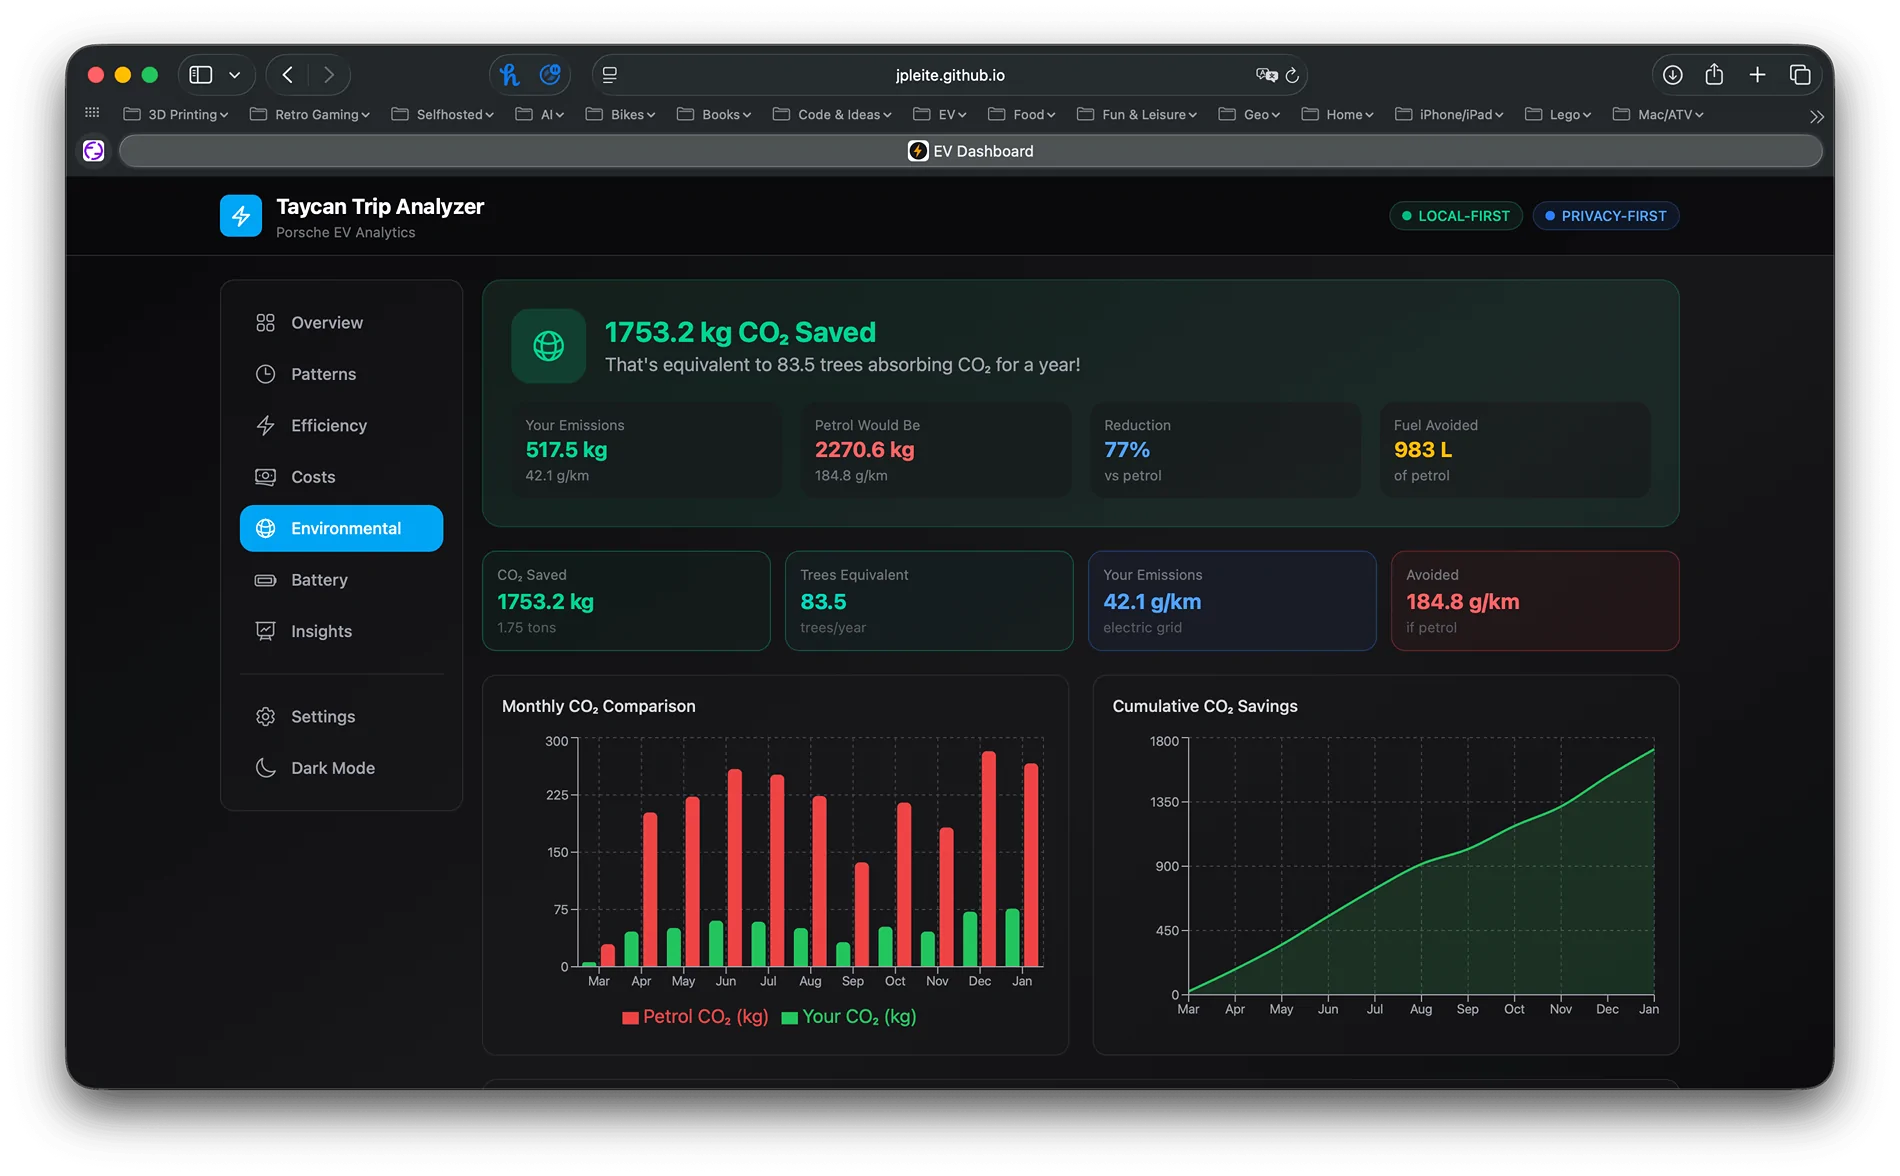Expand the Retro Gaming bookmarks folder
1900x1176 pixels.
coord(310,114)
